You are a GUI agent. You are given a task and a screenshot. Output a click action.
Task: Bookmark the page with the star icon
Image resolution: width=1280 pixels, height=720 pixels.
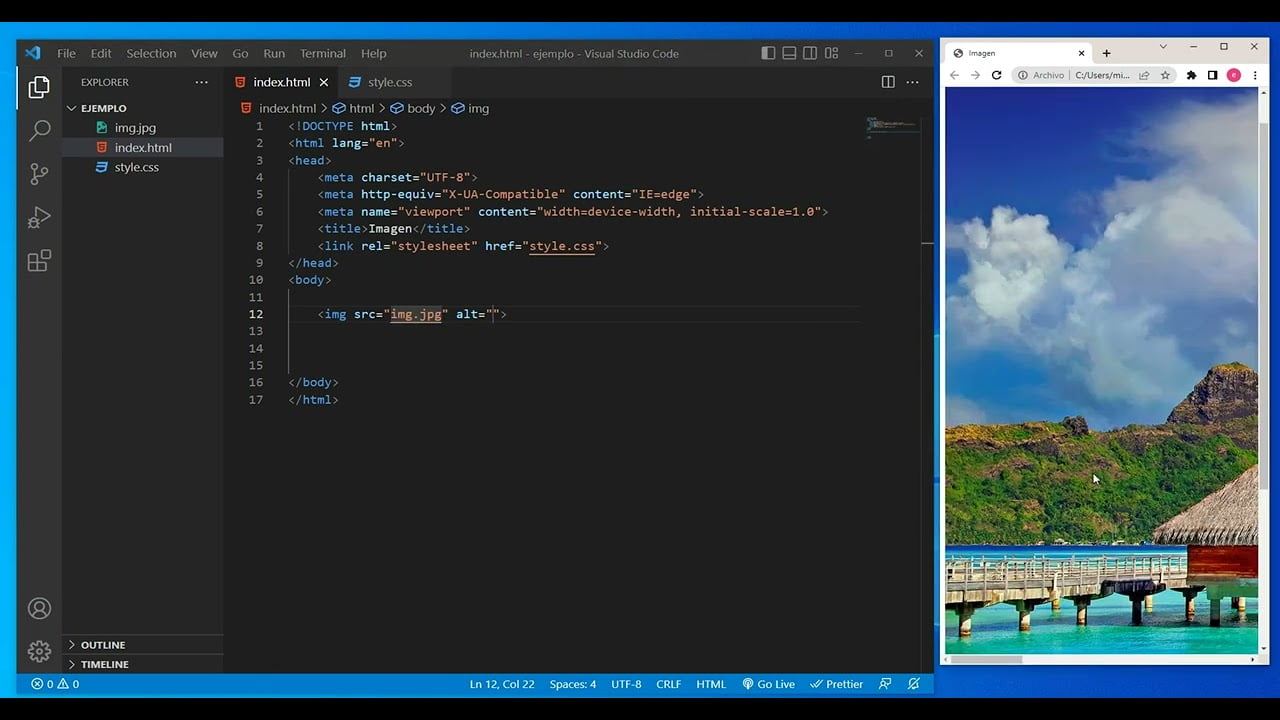1166,75
